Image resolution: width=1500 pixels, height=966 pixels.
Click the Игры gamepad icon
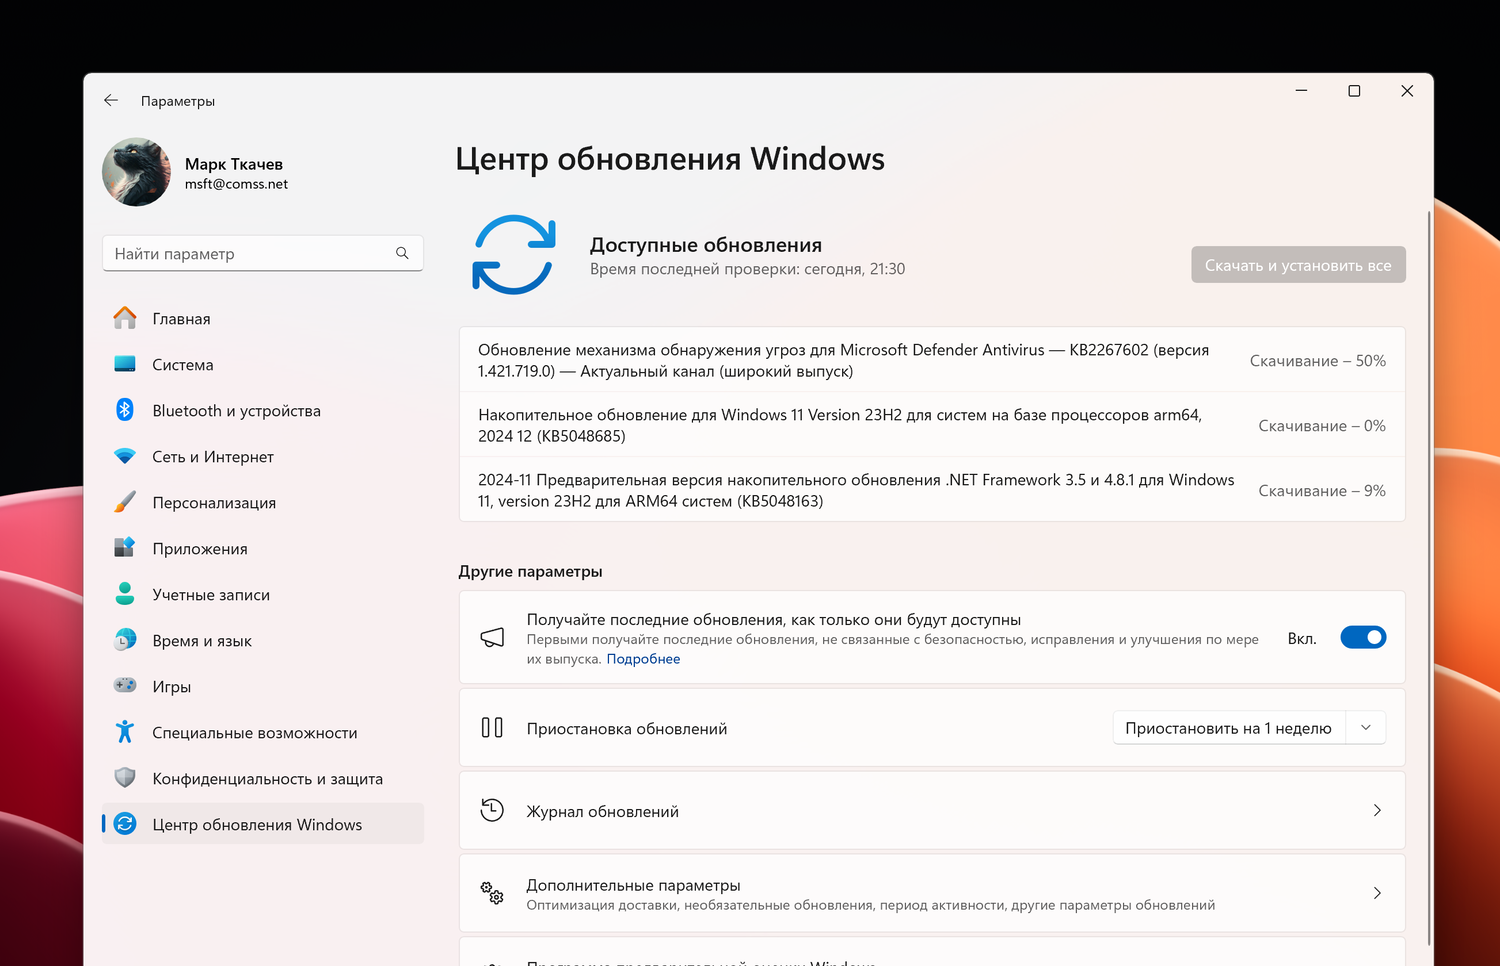[x=125, y=686]
